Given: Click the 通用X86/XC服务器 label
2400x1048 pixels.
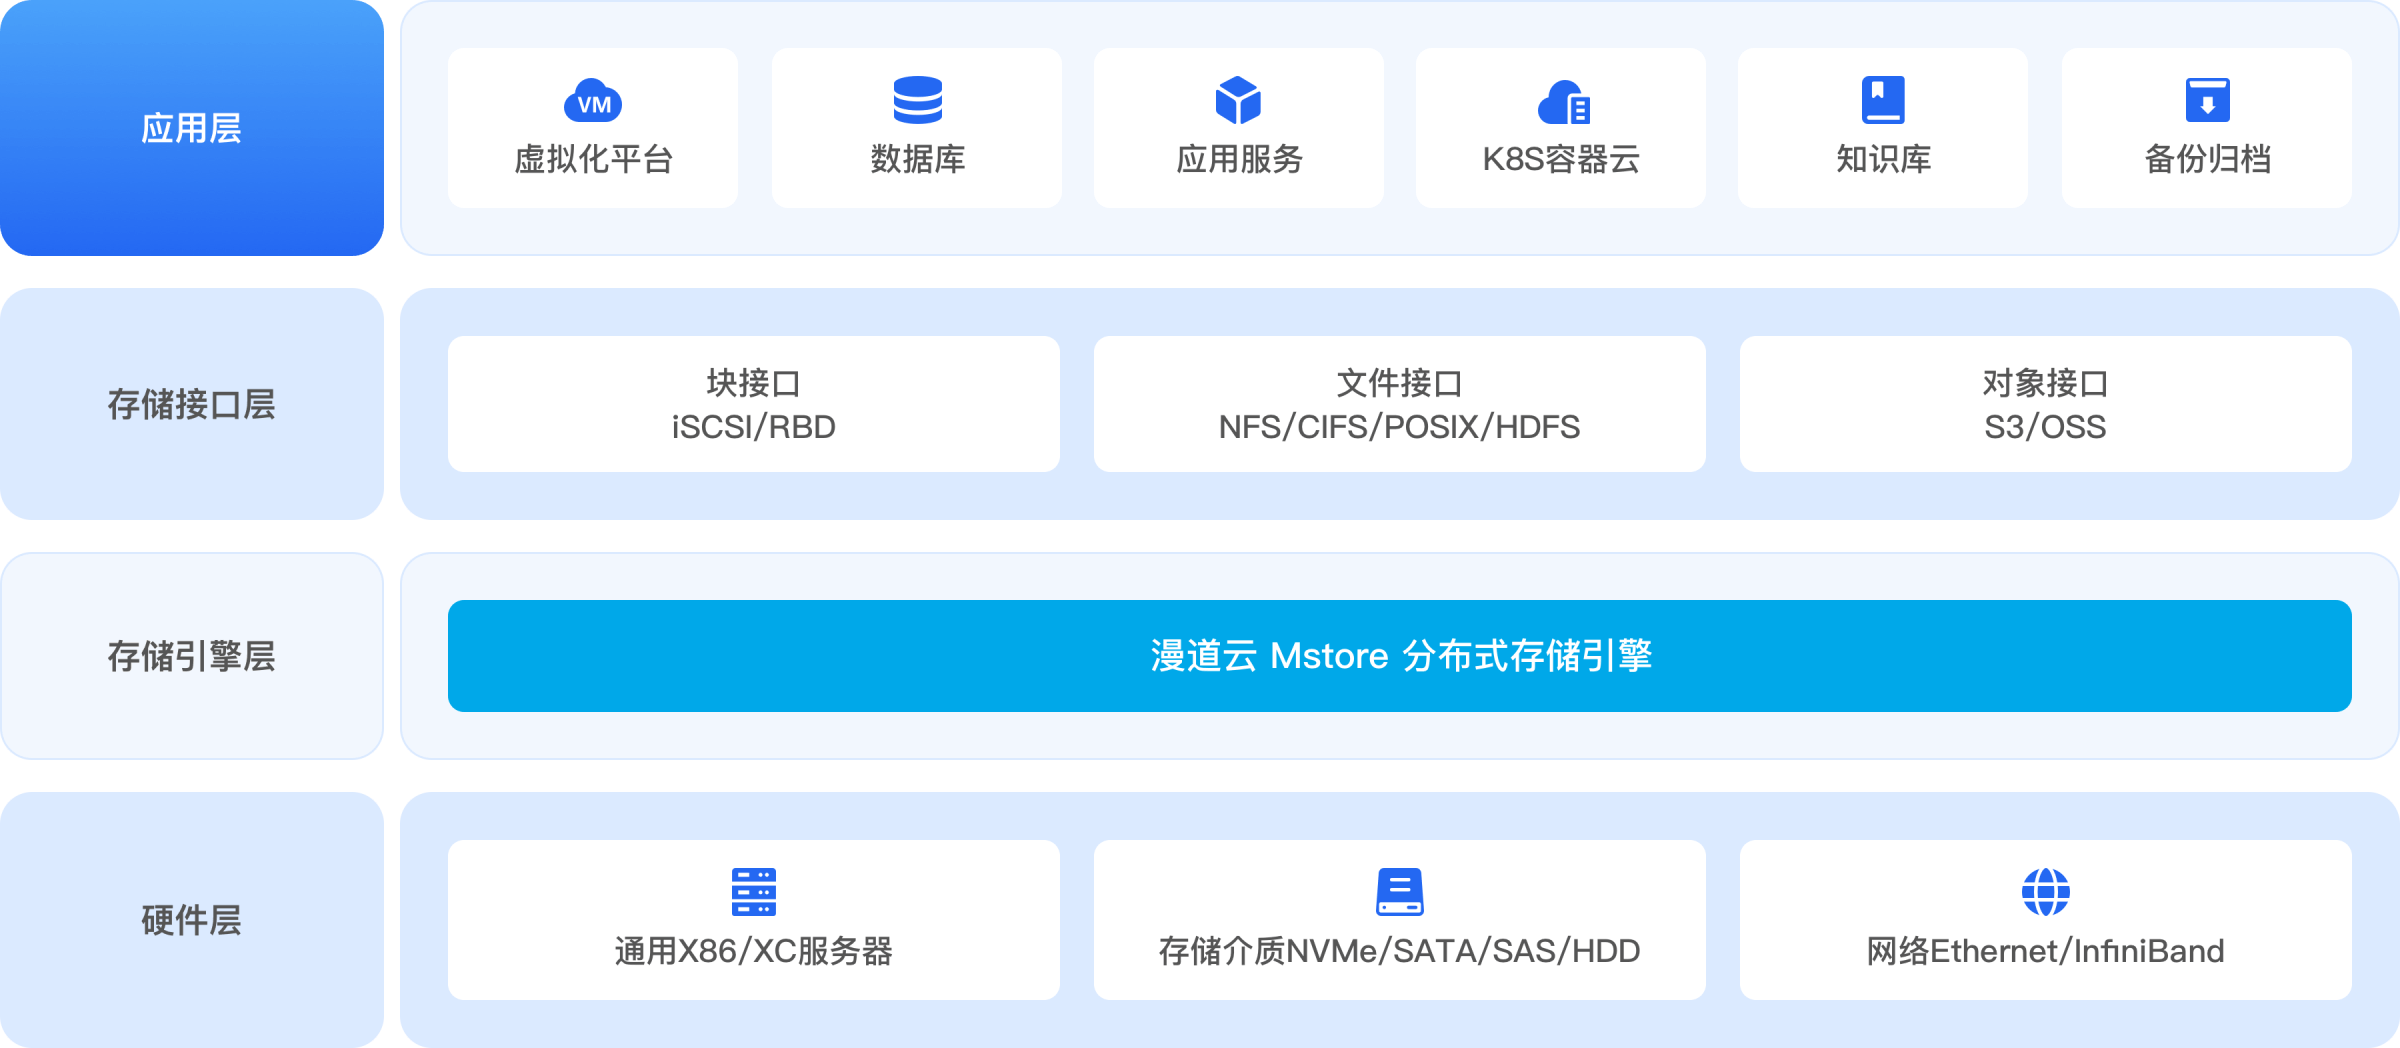Looking at the screenshot, I should [753, 951].
